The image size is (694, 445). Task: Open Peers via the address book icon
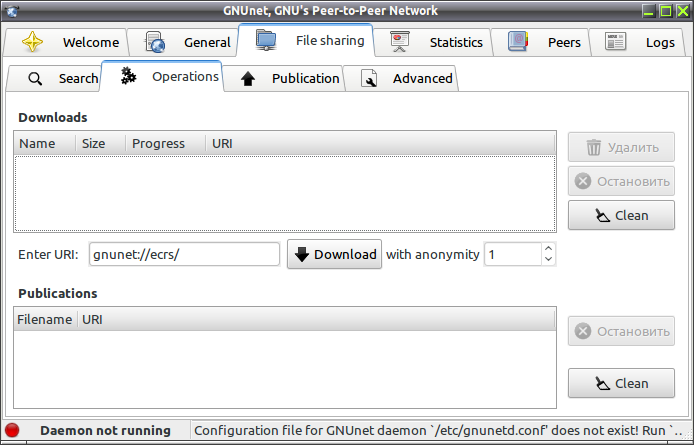tap(518, 42)
